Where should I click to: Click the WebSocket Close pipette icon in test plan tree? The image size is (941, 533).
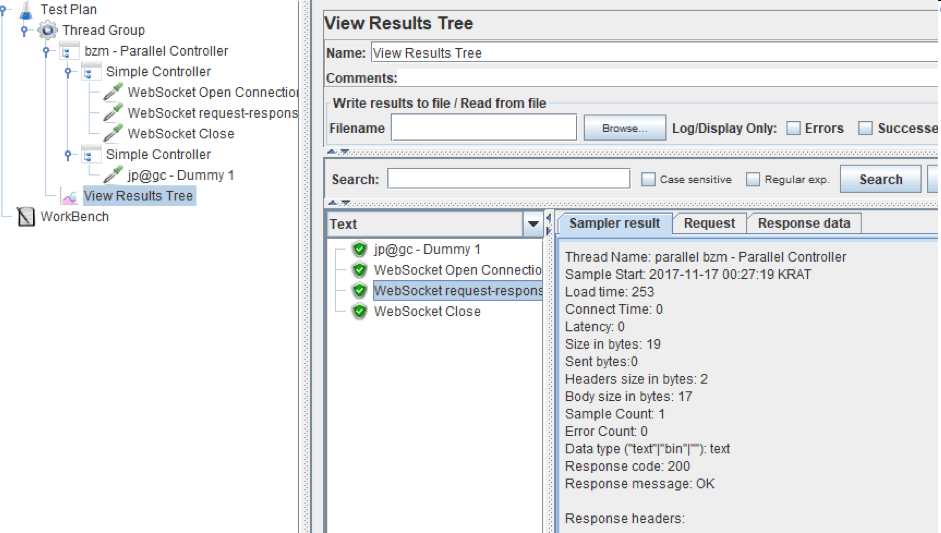click(113, 133)
